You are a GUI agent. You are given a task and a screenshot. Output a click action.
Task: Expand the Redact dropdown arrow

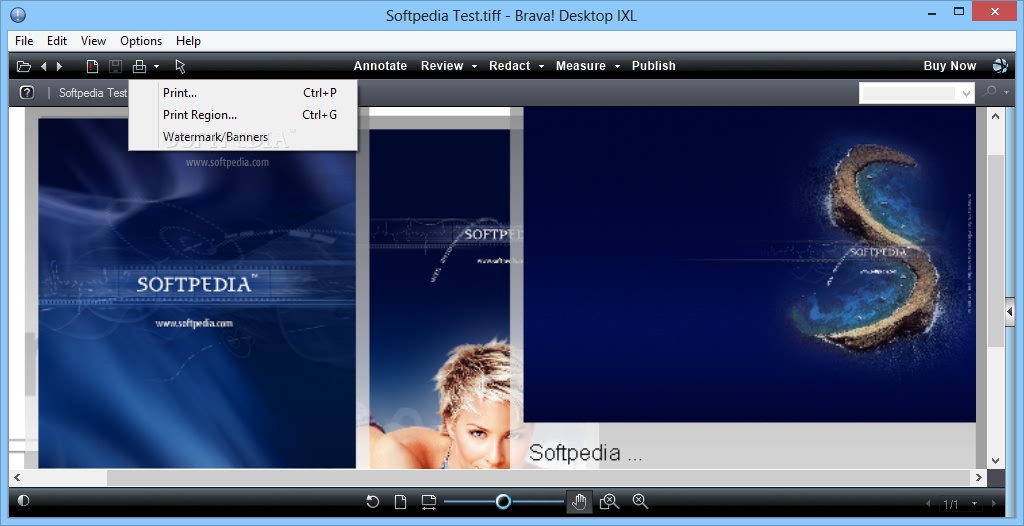click(x=541, y=67)
